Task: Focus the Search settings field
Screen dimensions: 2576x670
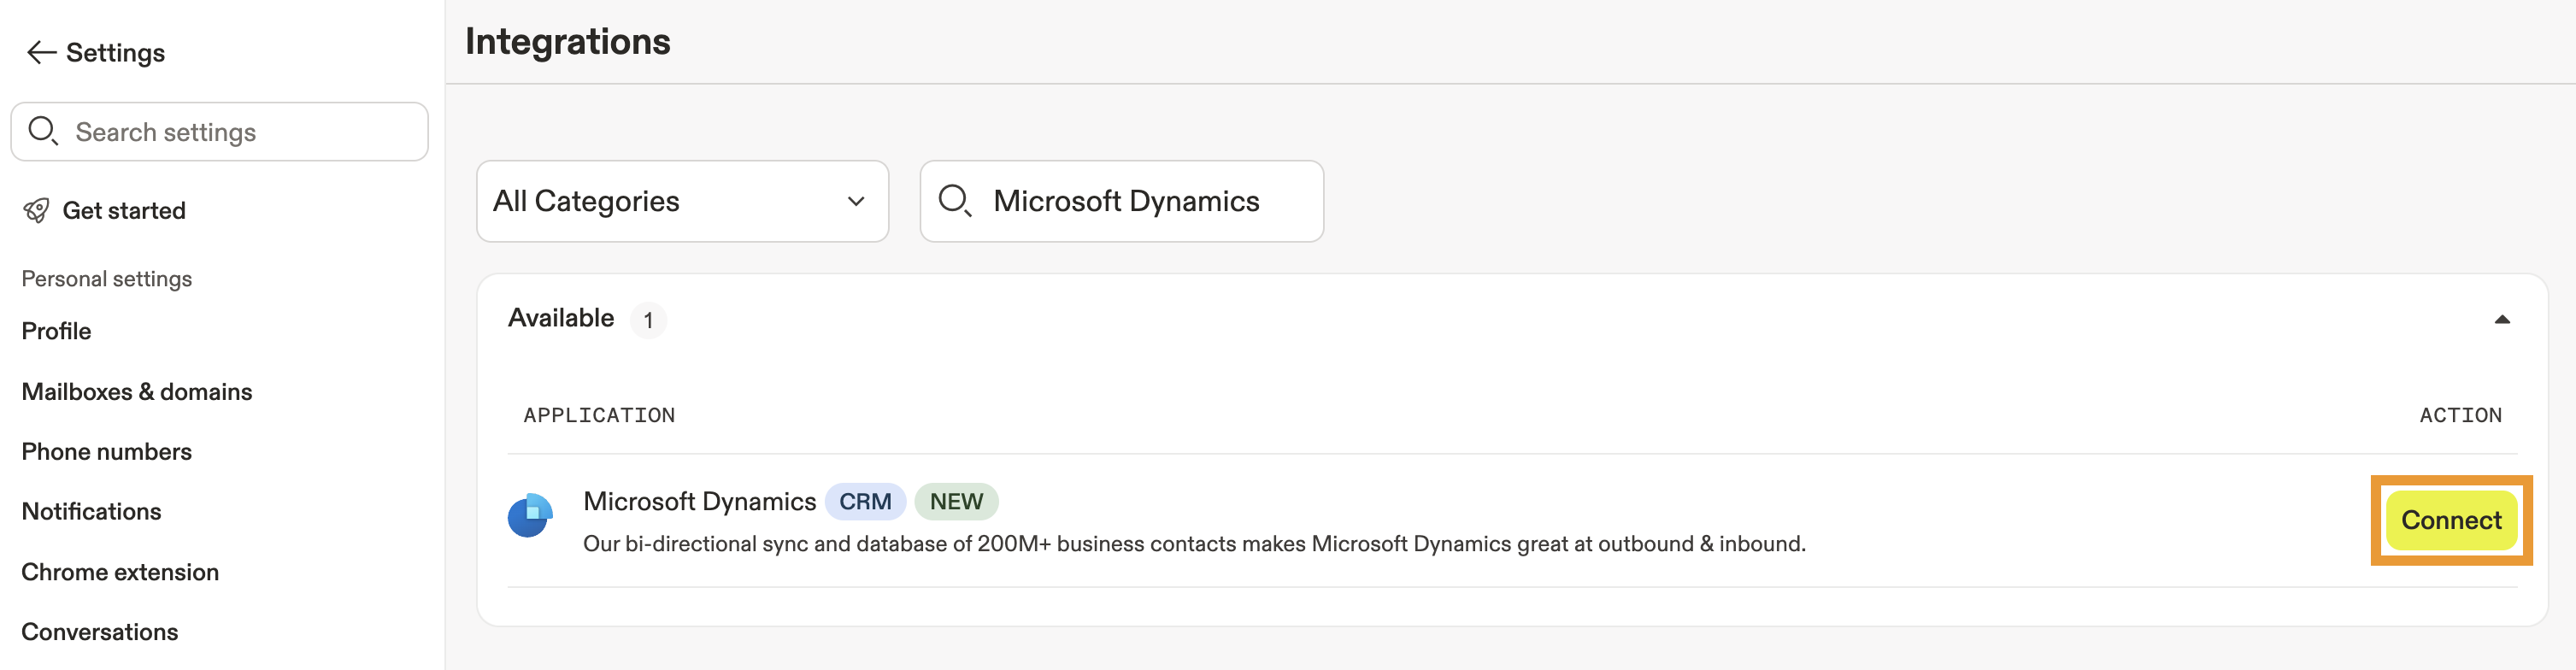Action: pyautogui.click(x=220, y=131)
